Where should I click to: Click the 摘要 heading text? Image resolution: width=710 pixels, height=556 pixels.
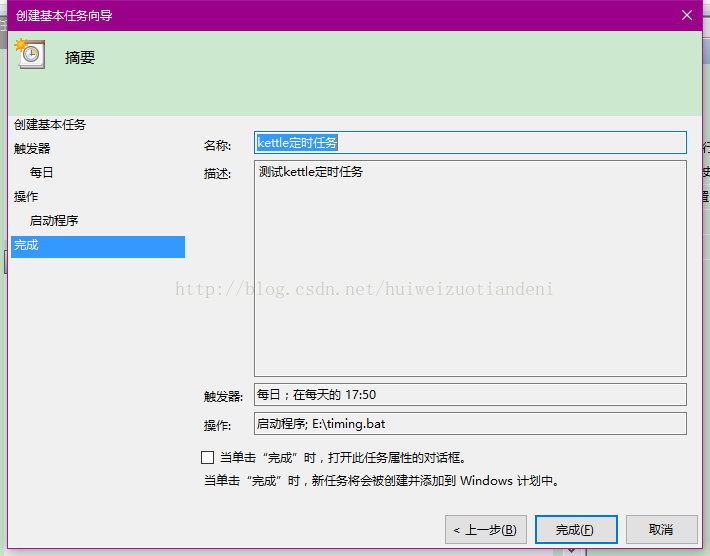point(80,58)
